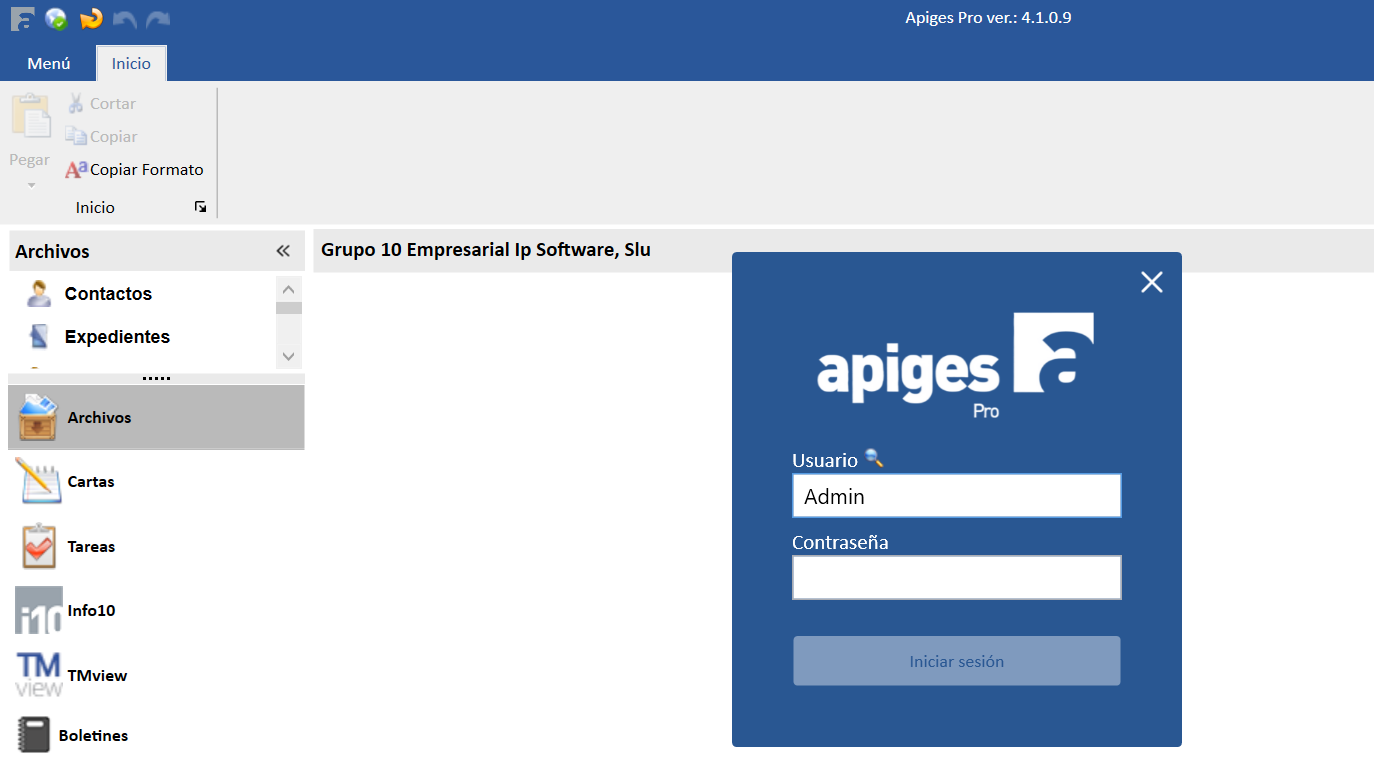Collapse the Archivos side panel
The height and width of the screenshot is (771, 1374).
coord(283,251)
